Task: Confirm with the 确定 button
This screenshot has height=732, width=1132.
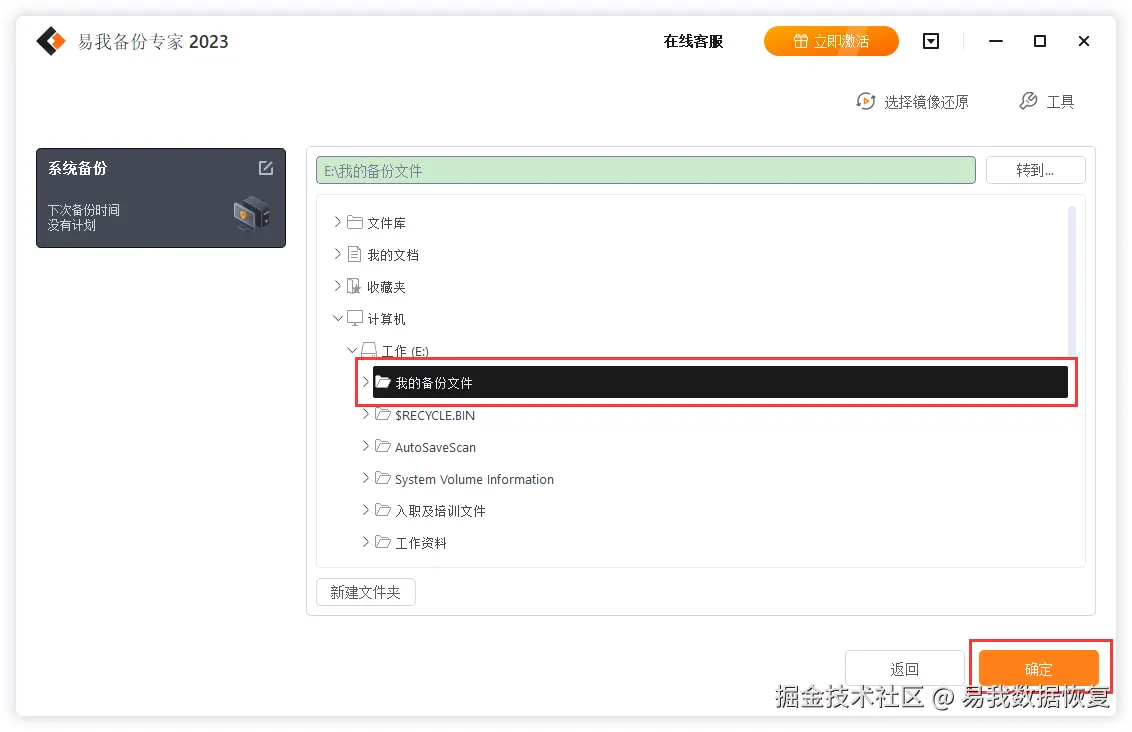Action: (x=1038, y=668)
